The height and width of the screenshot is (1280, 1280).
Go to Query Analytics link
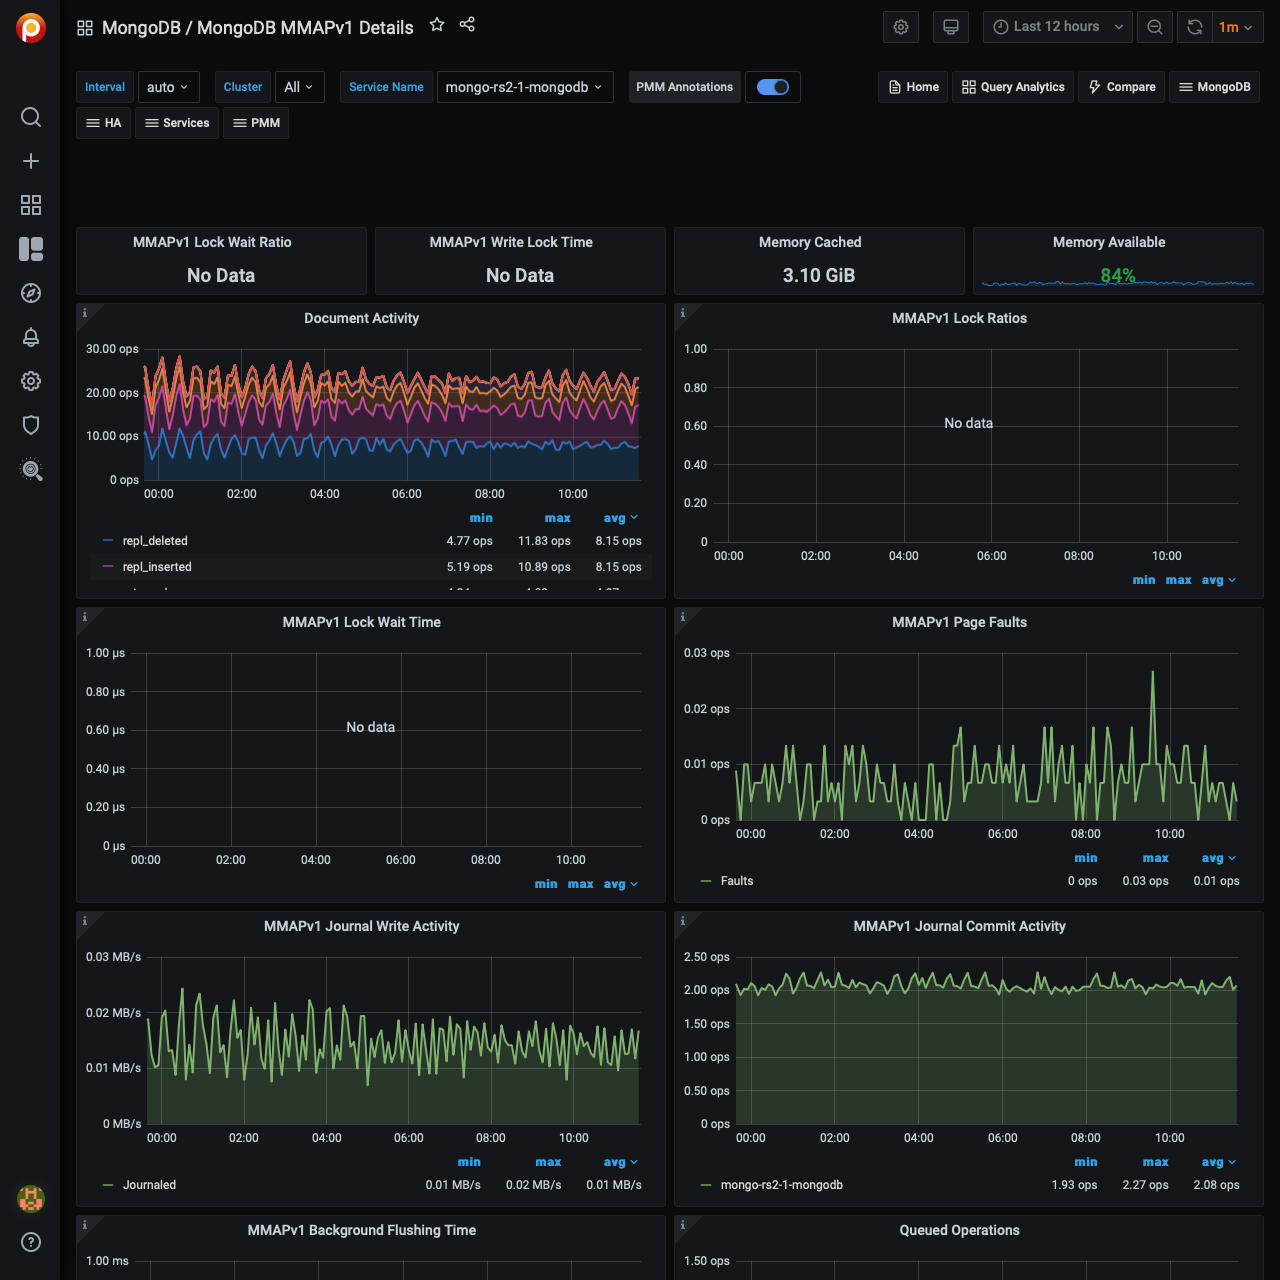1013,87
